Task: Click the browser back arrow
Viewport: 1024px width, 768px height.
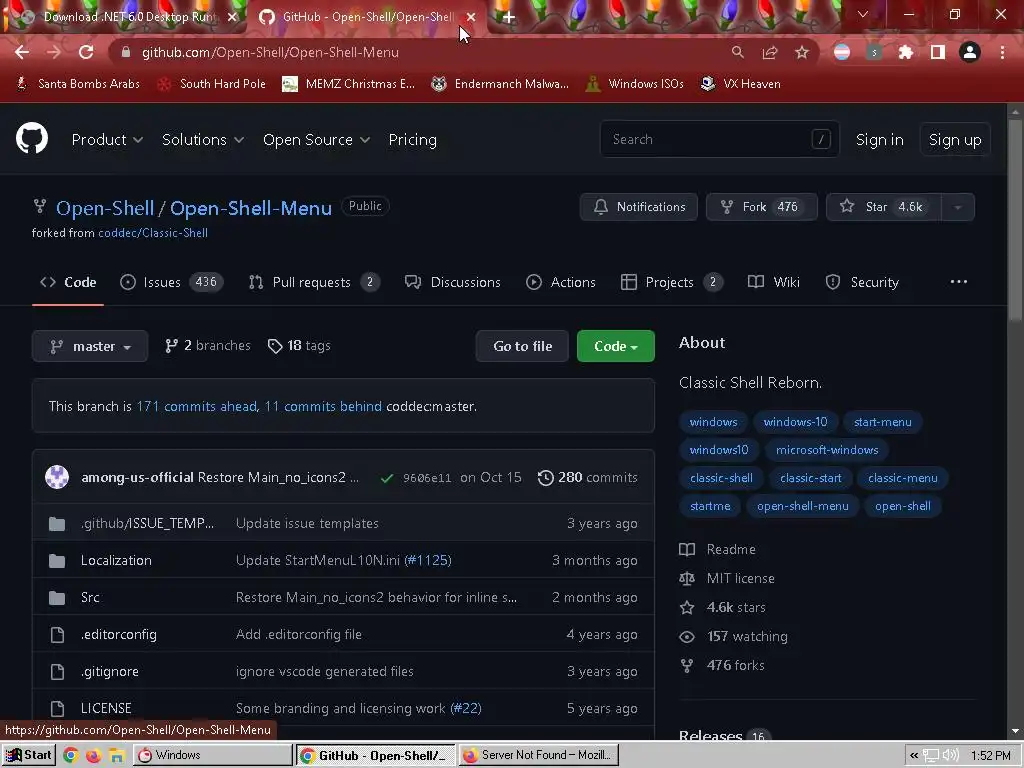Action: click(x=22, y=52)
